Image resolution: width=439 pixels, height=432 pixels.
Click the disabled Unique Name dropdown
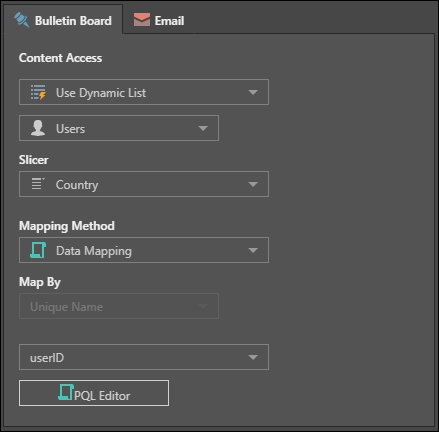(x=119, y=306)
